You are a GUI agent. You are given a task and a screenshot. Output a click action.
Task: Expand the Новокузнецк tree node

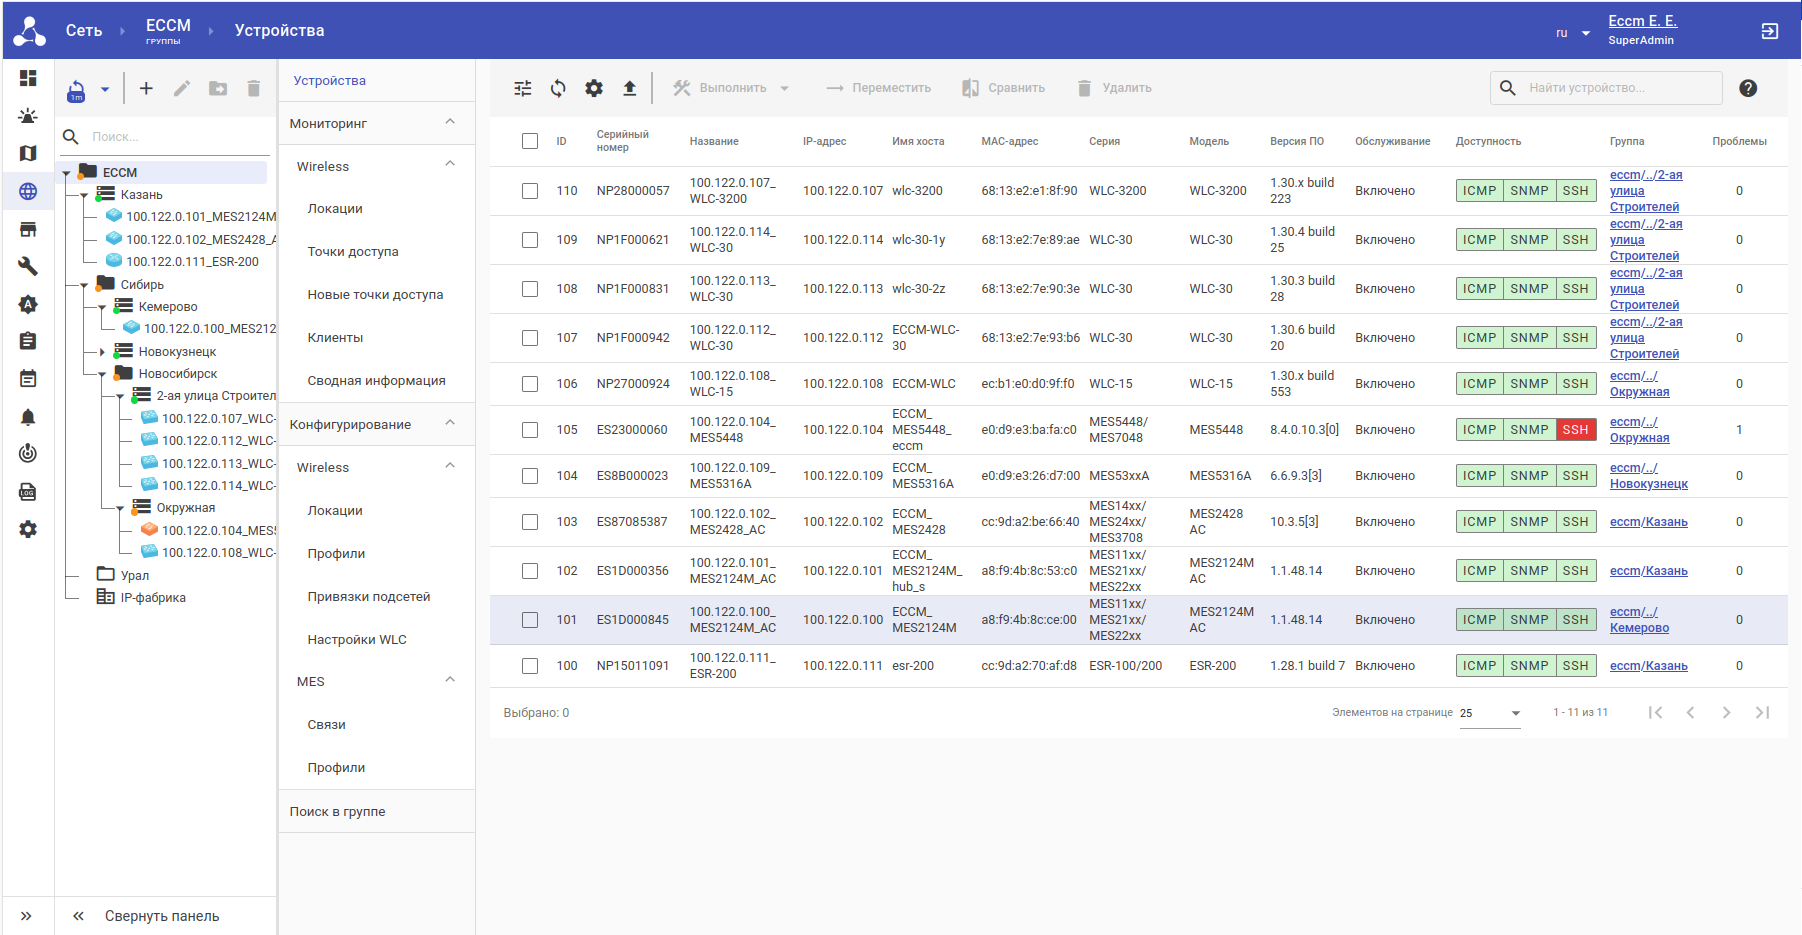102,352
